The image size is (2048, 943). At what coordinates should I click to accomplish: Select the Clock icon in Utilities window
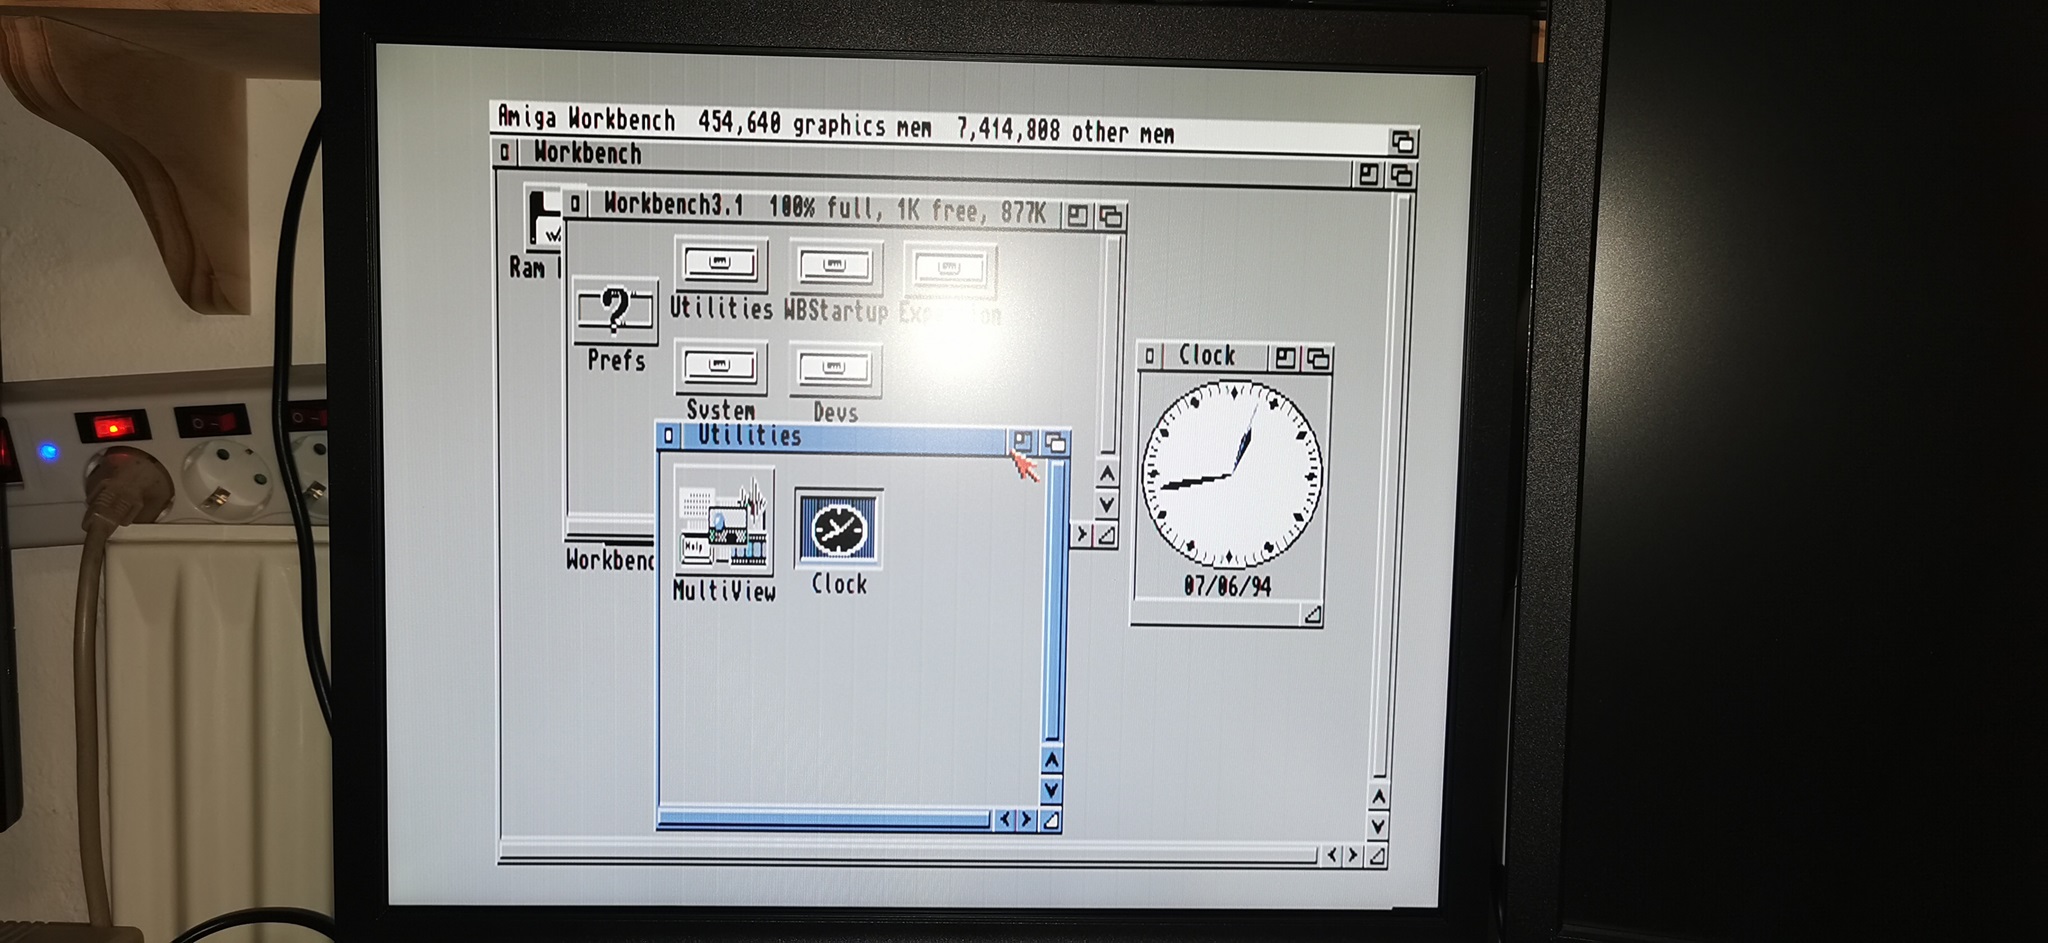(838, 529)
